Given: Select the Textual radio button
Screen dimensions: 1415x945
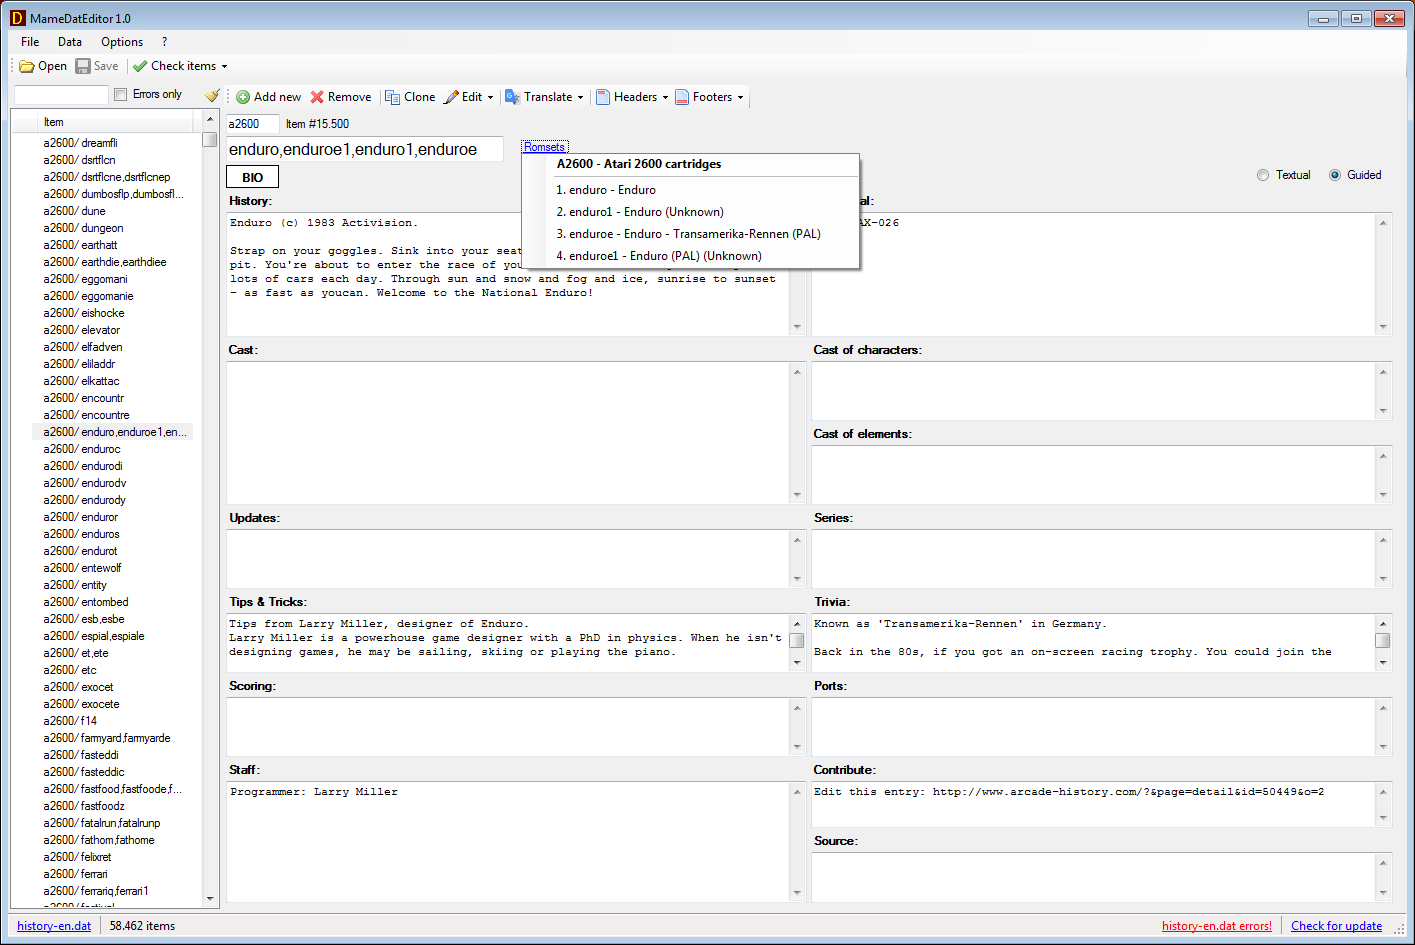Looking at the screenshot, I should point(1263,175).
